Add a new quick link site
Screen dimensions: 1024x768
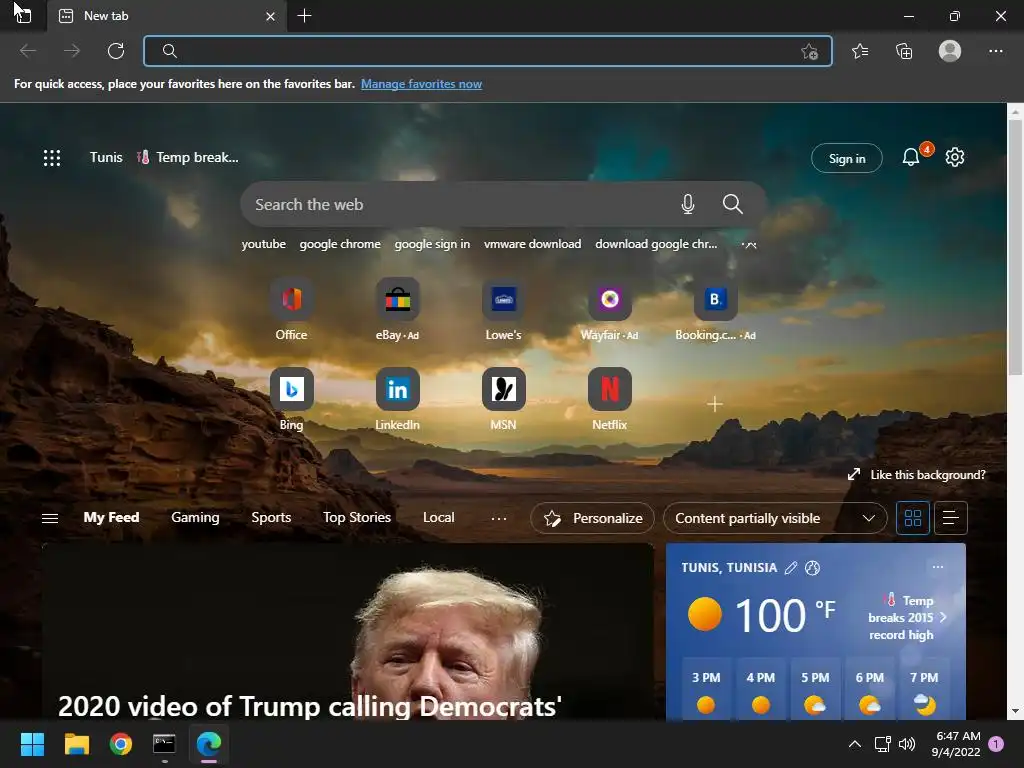click(715, 405)
